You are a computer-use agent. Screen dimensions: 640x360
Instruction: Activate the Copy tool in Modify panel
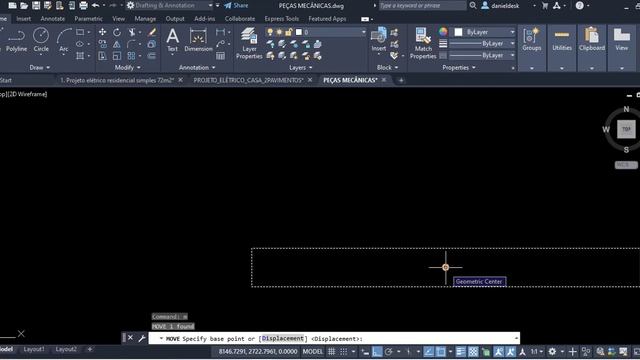pos(102,44)
